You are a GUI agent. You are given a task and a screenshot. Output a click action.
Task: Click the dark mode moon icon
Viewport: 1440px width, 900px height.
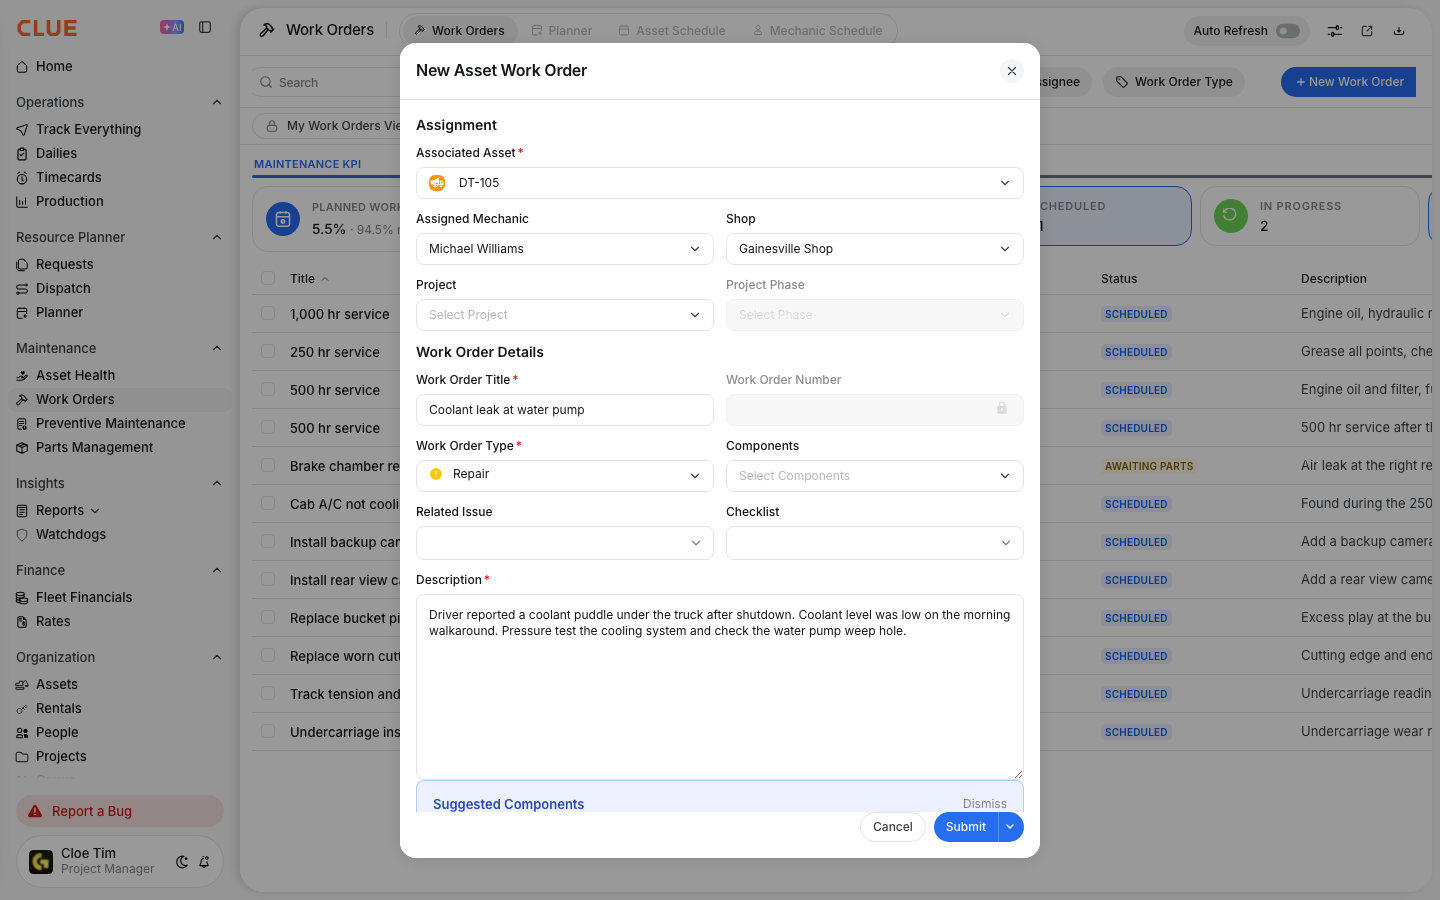coord(182,861)
